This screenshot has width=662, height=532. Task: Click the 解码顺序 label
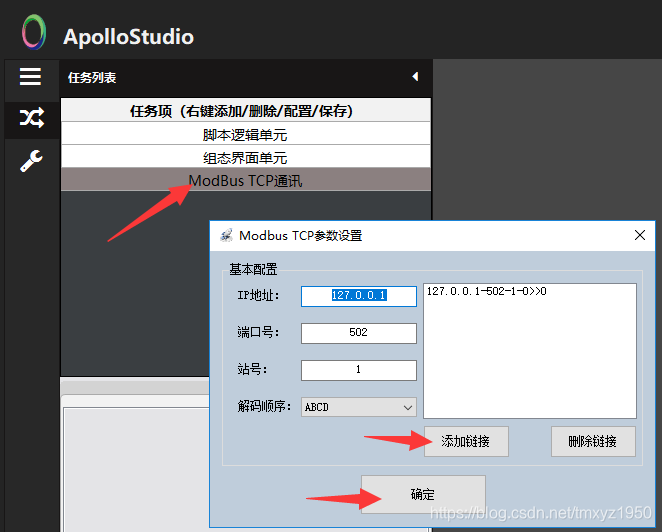point(264,406)
